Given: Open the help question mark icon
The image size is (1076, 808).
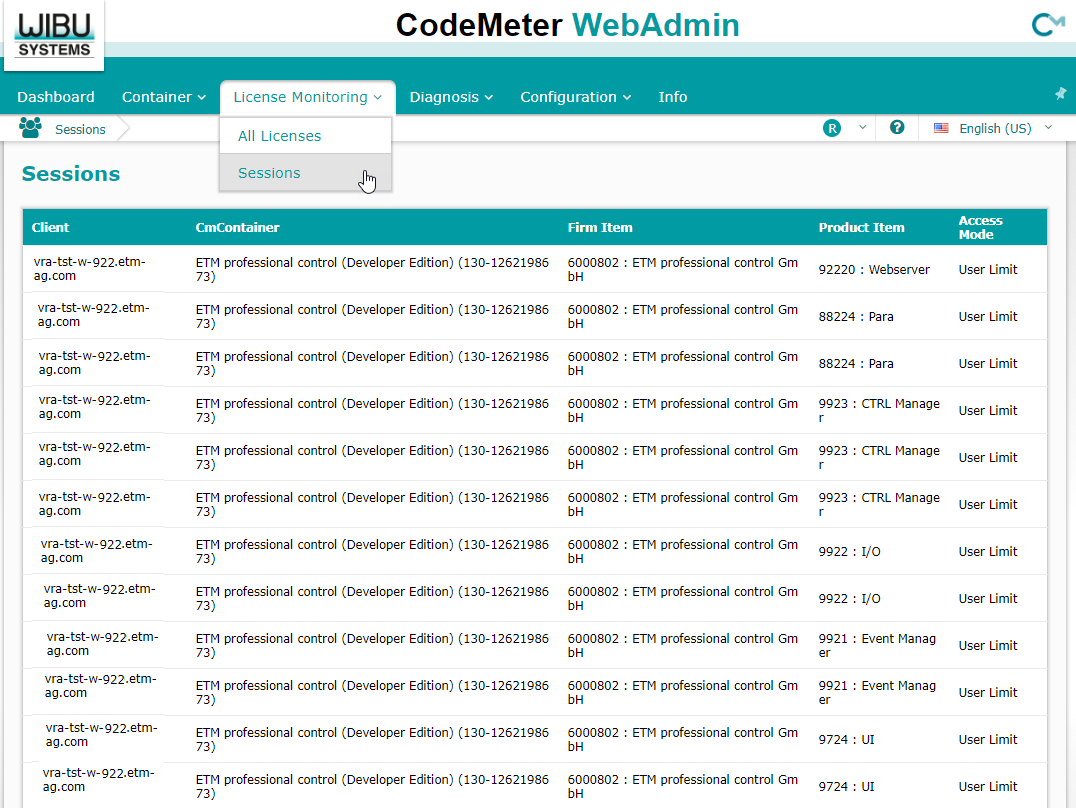Looking at the screenshot, I should click(897, 128).
